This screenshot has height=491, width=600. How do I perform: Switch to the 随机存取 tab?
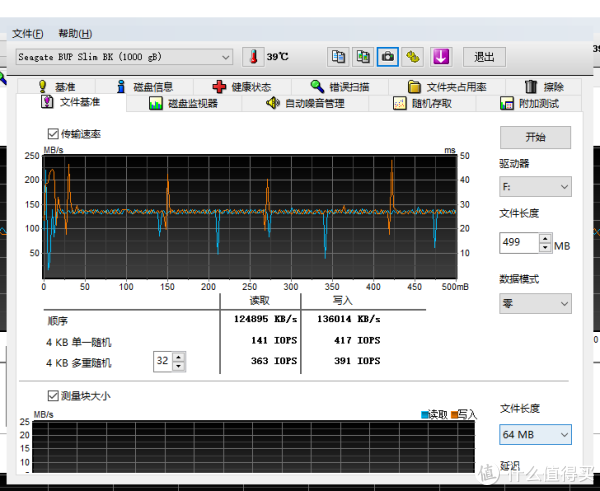click(422, 103)
